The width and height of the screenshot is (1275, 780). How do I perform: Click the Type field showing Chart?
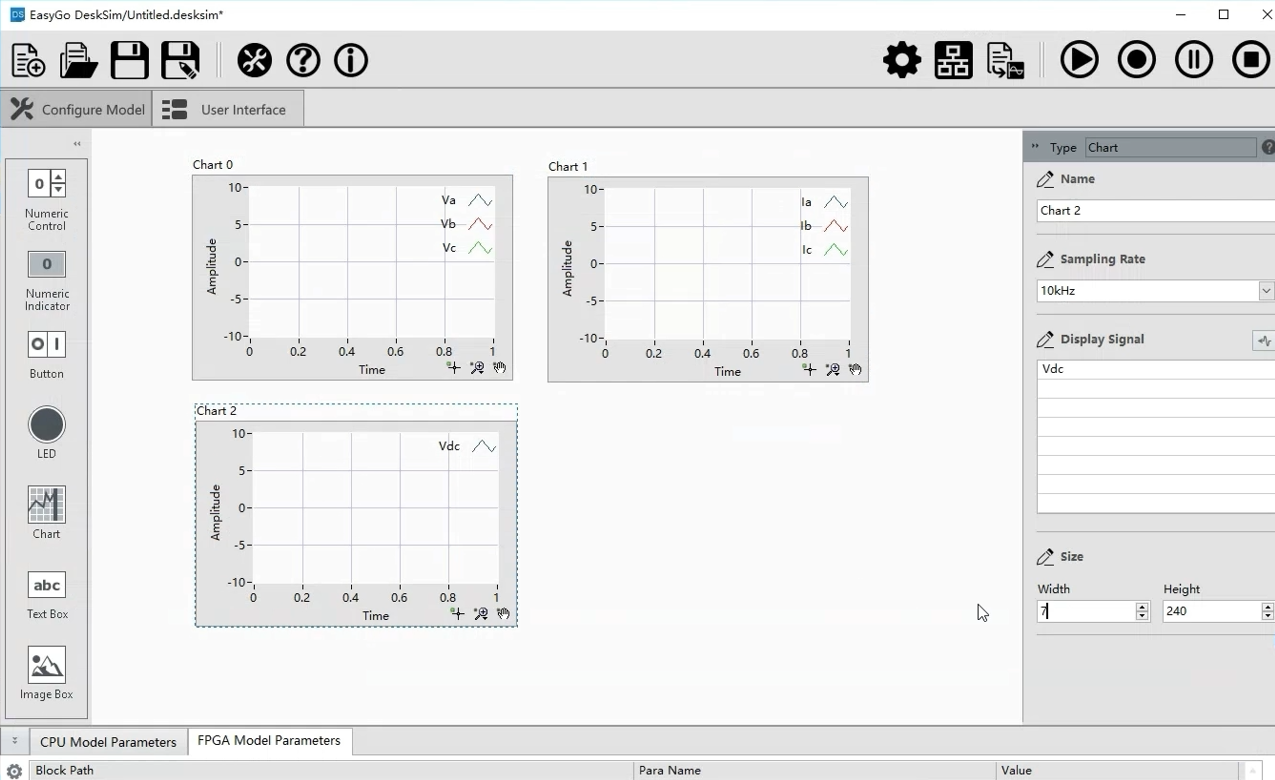pos(1170,147)
